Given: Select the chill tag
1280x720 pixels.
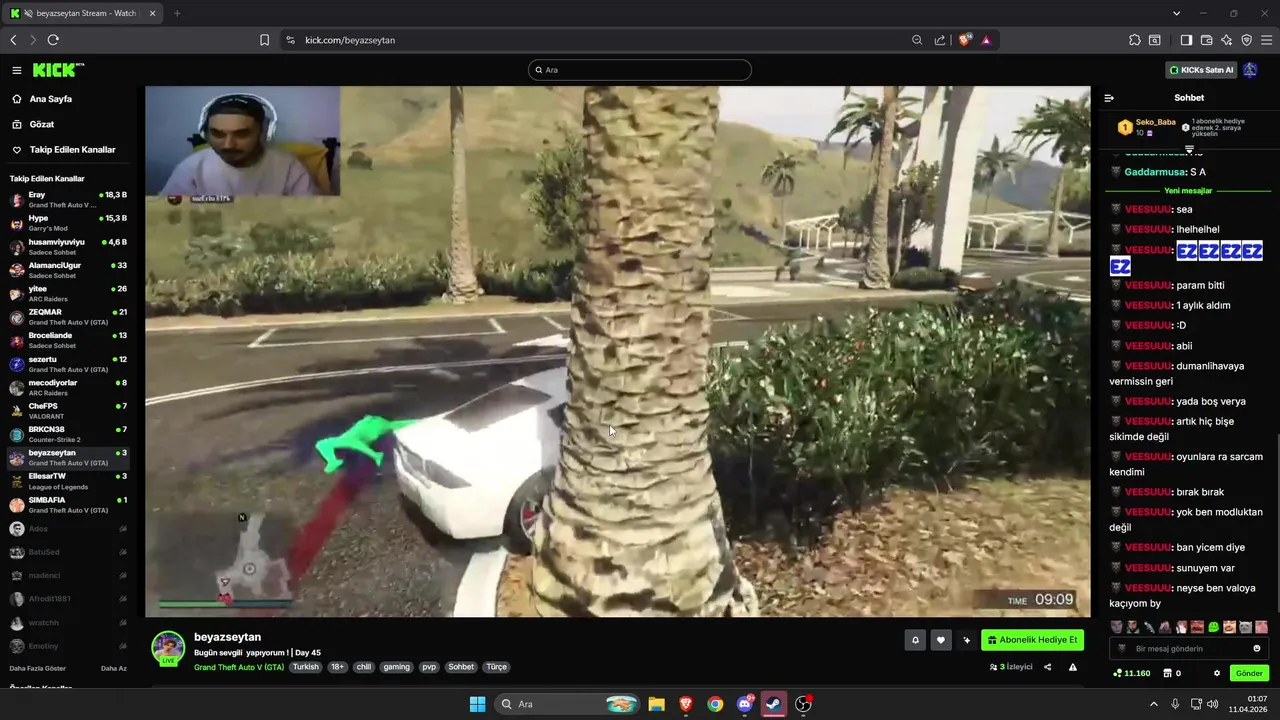Looking at the screenshot, I should pyautogui.click(x=364, y=667).
